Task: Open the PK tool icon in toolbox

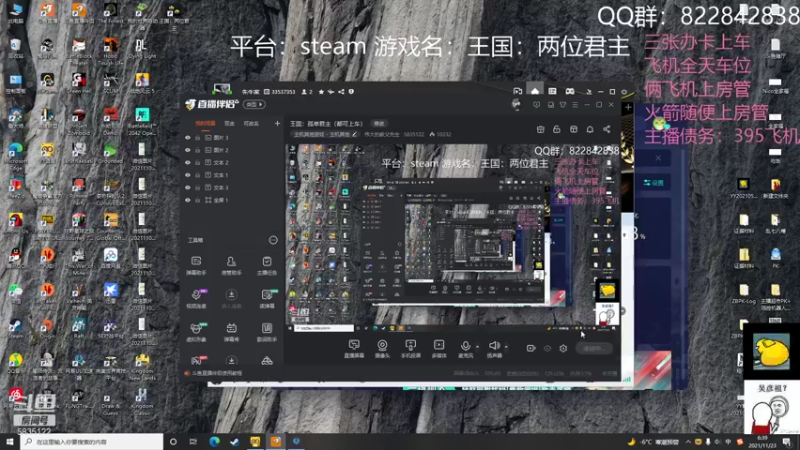Action: click(197, 361)
